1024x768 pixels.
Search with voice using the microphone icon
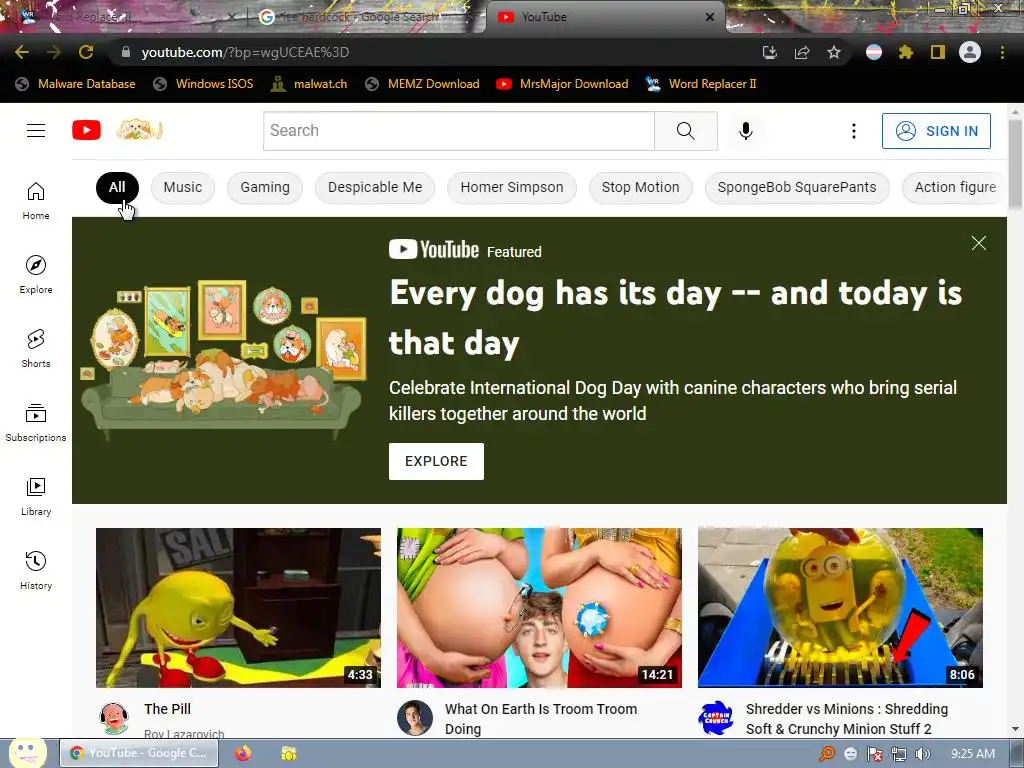point(746,131)
